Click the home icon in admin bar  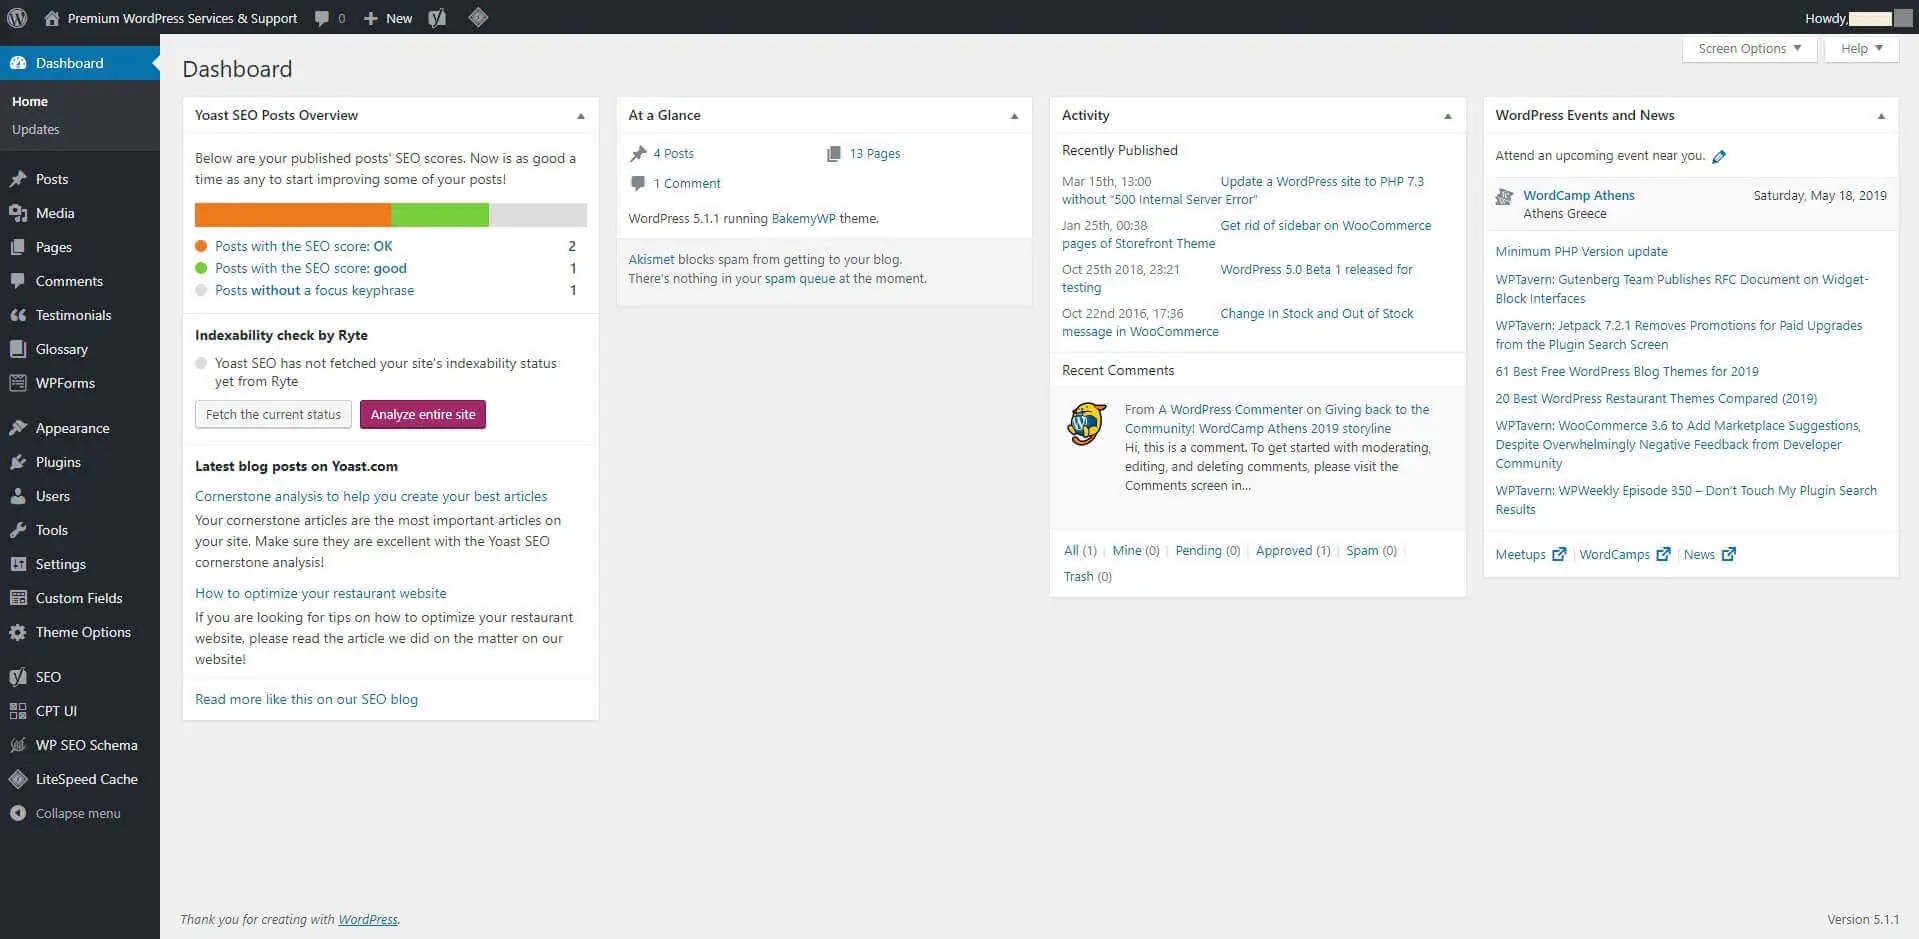[x=52, y=18]
